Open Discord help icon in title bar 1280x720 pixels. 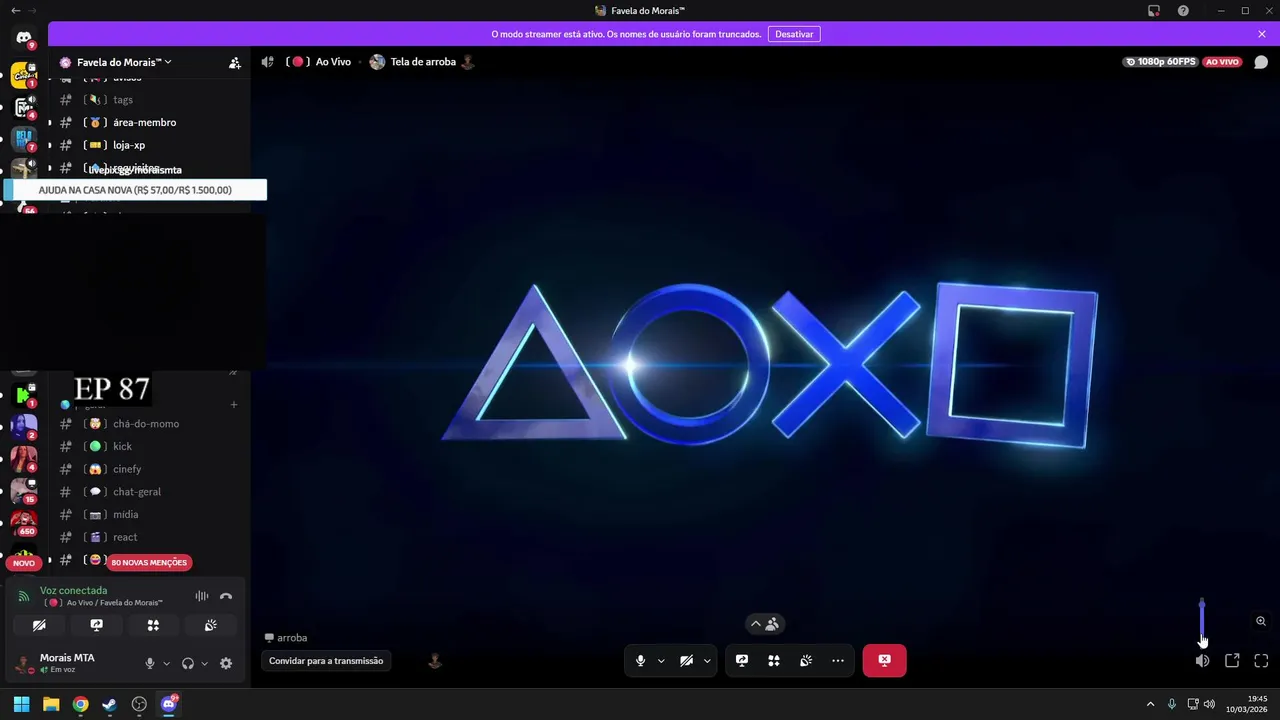click(1183, 11)
